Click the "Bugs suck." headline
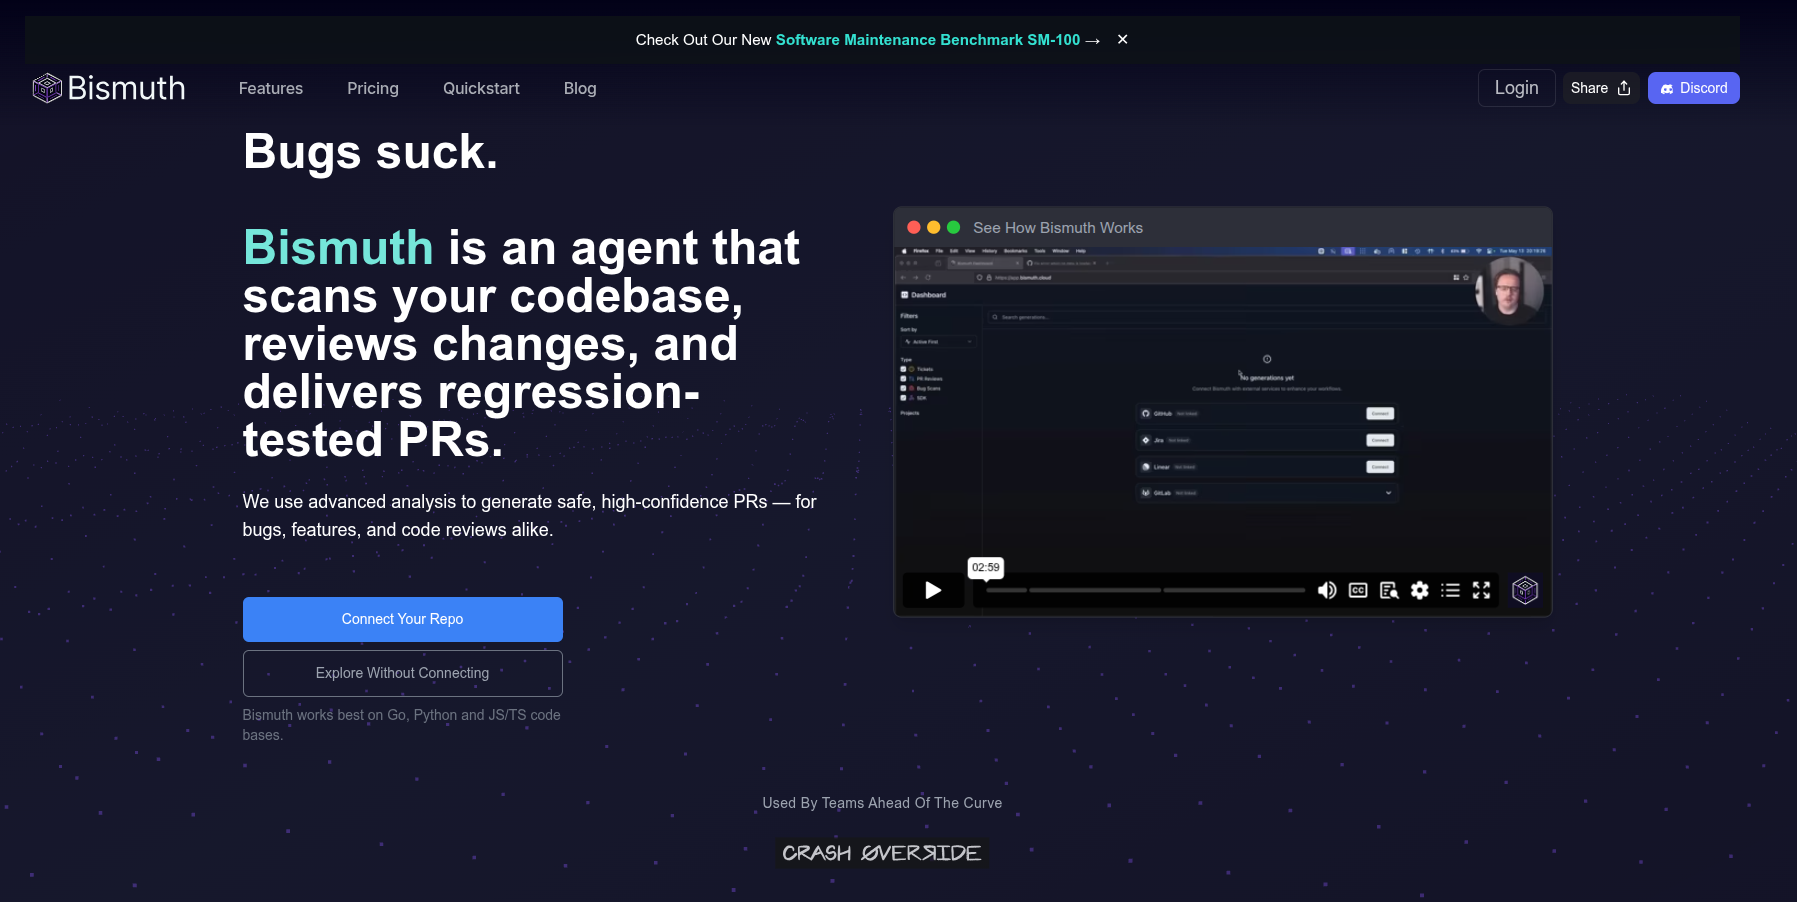1797x902 pixels. coord(371,152)
